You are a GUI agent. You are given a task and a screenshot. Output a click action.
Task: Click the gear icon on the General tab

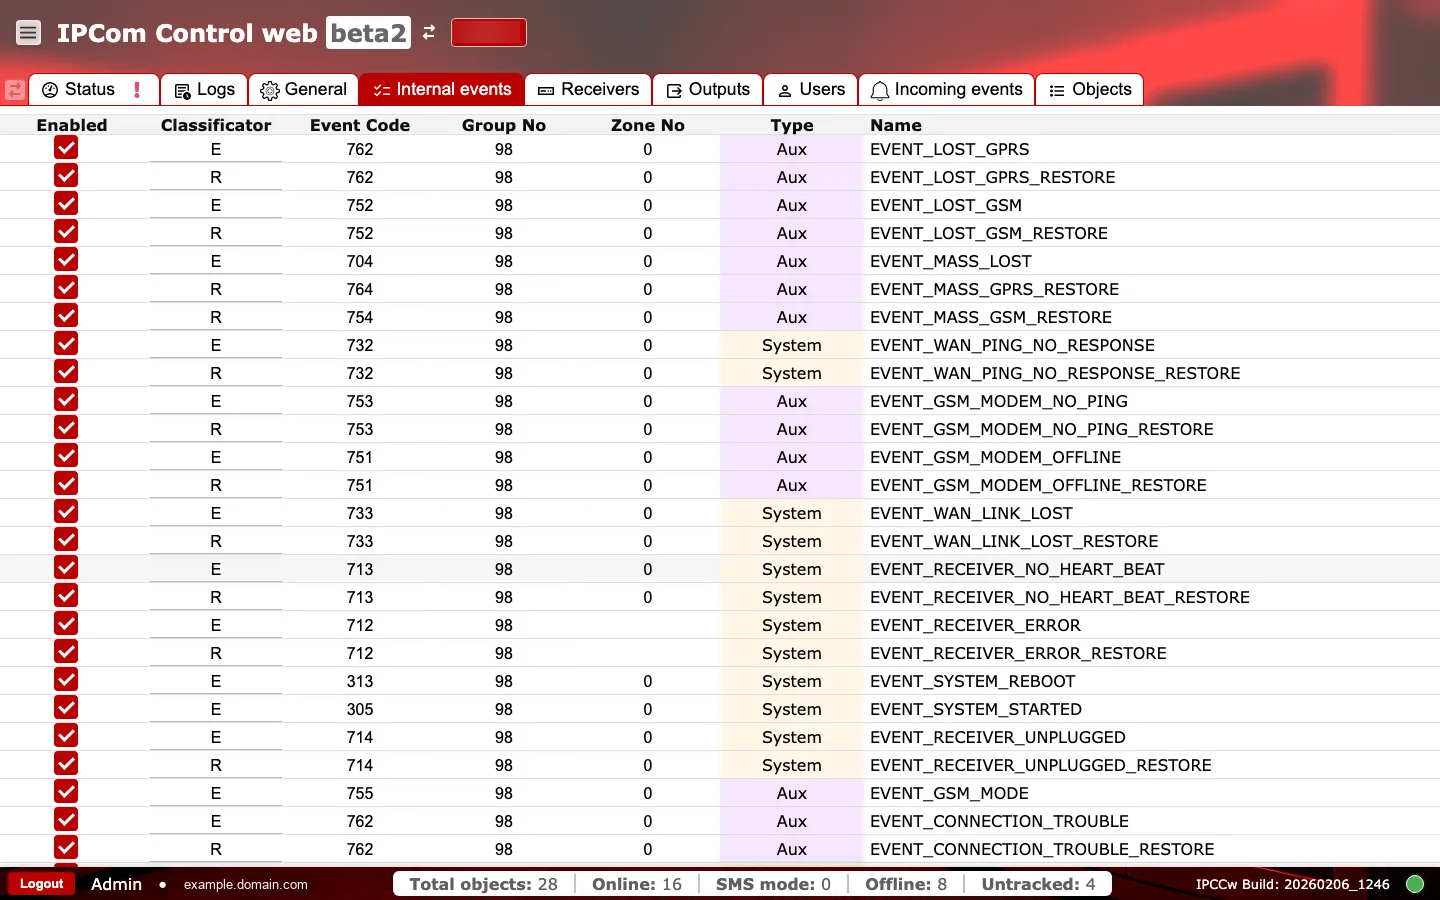point(268,89)
